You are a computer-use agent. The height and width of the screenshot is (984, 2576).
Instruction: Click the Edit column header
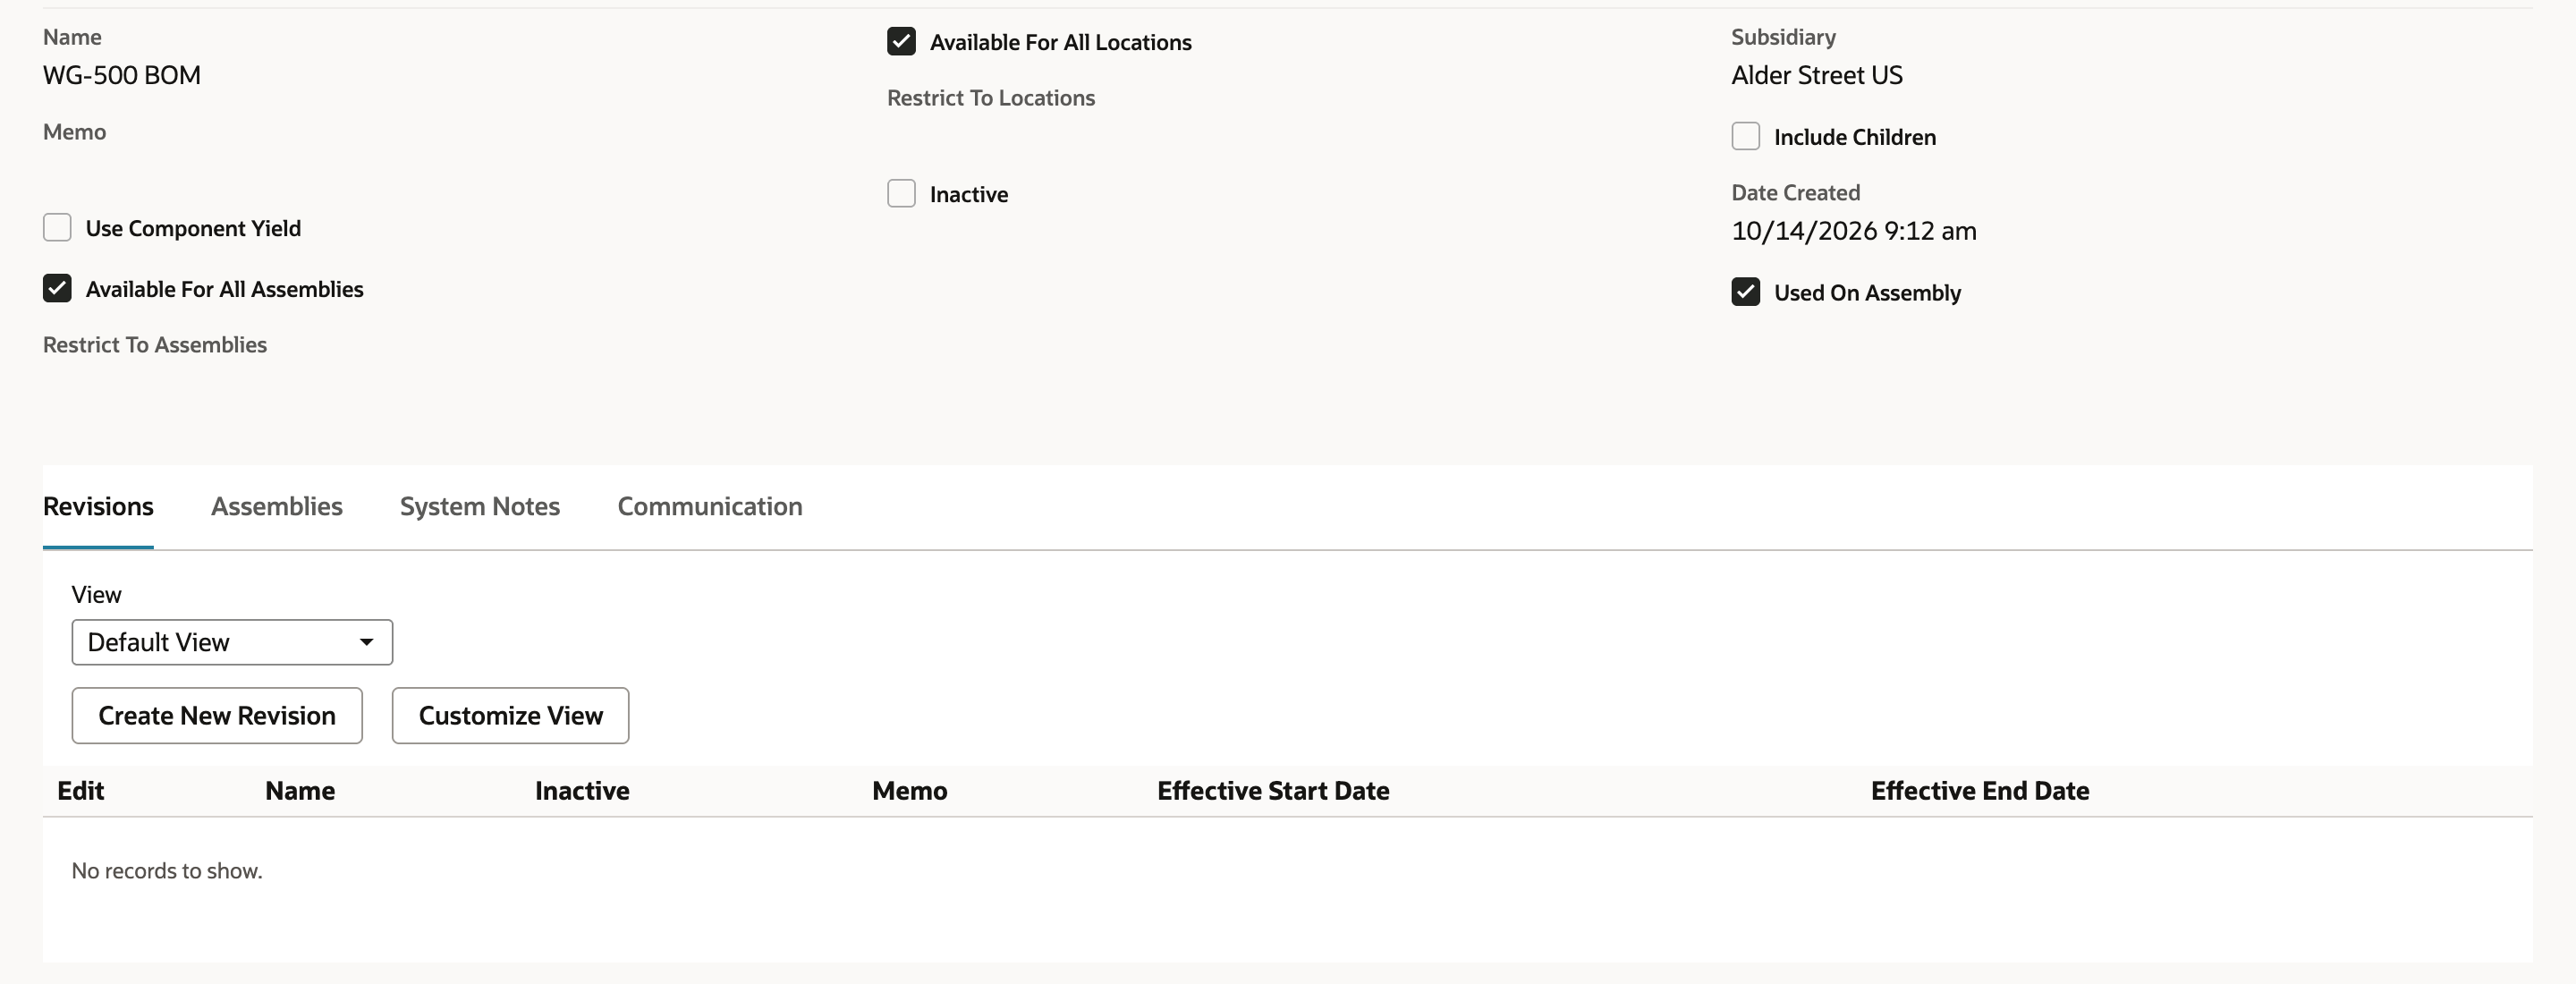point(81,791)
